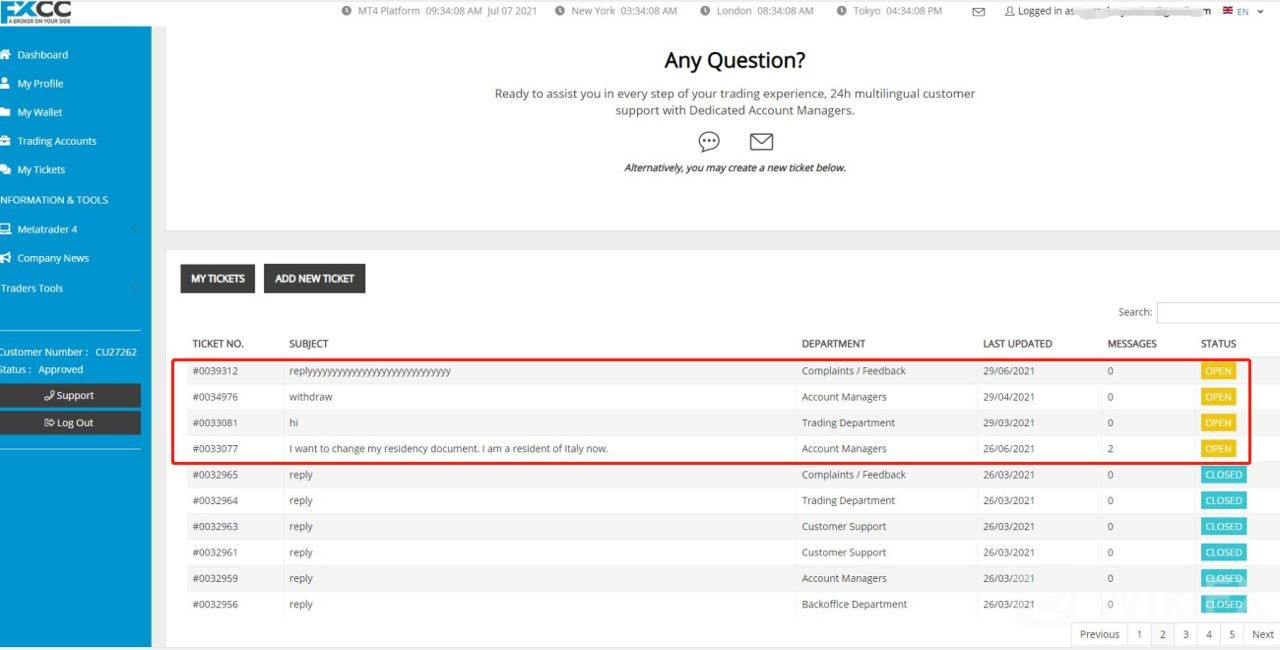Click the Support button in sidebar
This screenshot has width=1280, height=650.
[x=69, y=396]
